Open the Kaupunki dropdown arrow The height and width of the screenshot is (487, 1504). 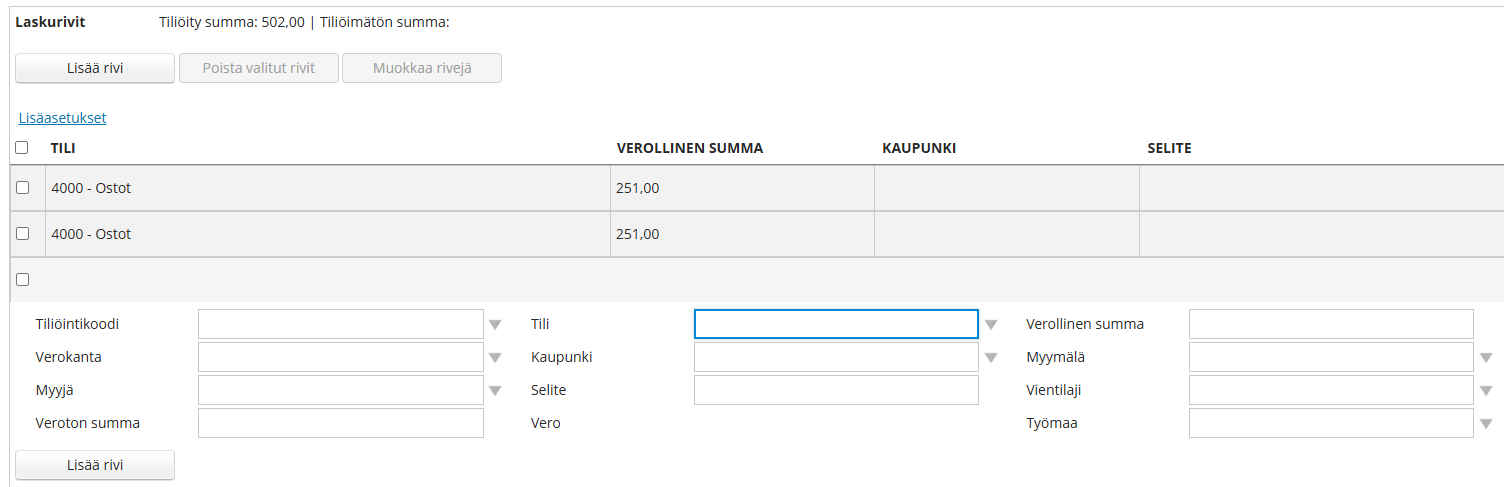[991, 358]
